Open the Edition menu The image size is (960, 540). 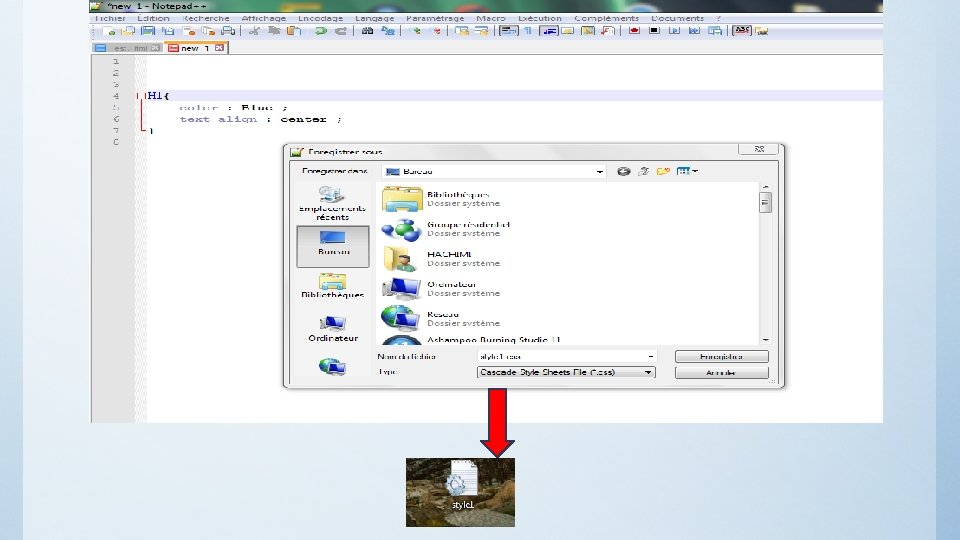(x=153, y=18)
